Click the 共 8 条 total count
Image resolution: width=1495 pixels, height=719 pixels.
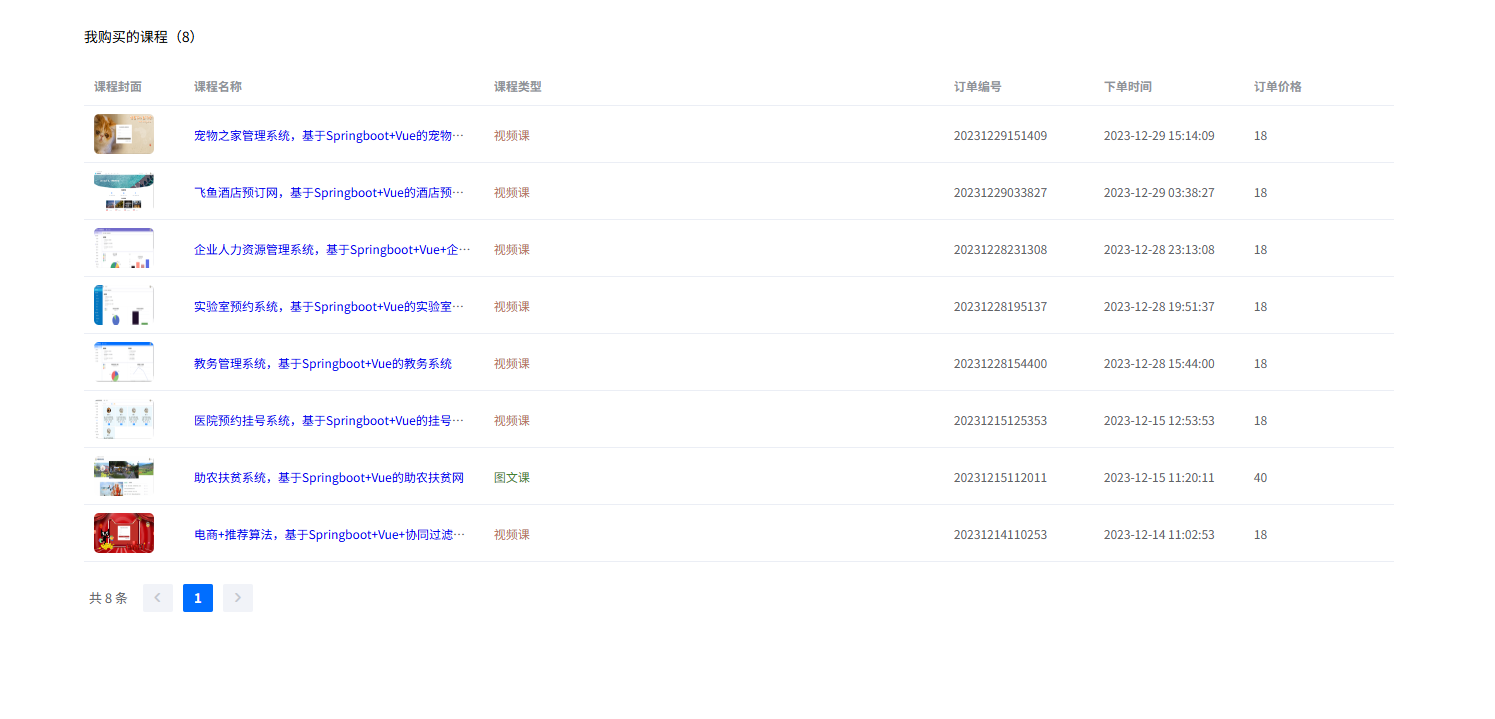[x=108, y=598]
